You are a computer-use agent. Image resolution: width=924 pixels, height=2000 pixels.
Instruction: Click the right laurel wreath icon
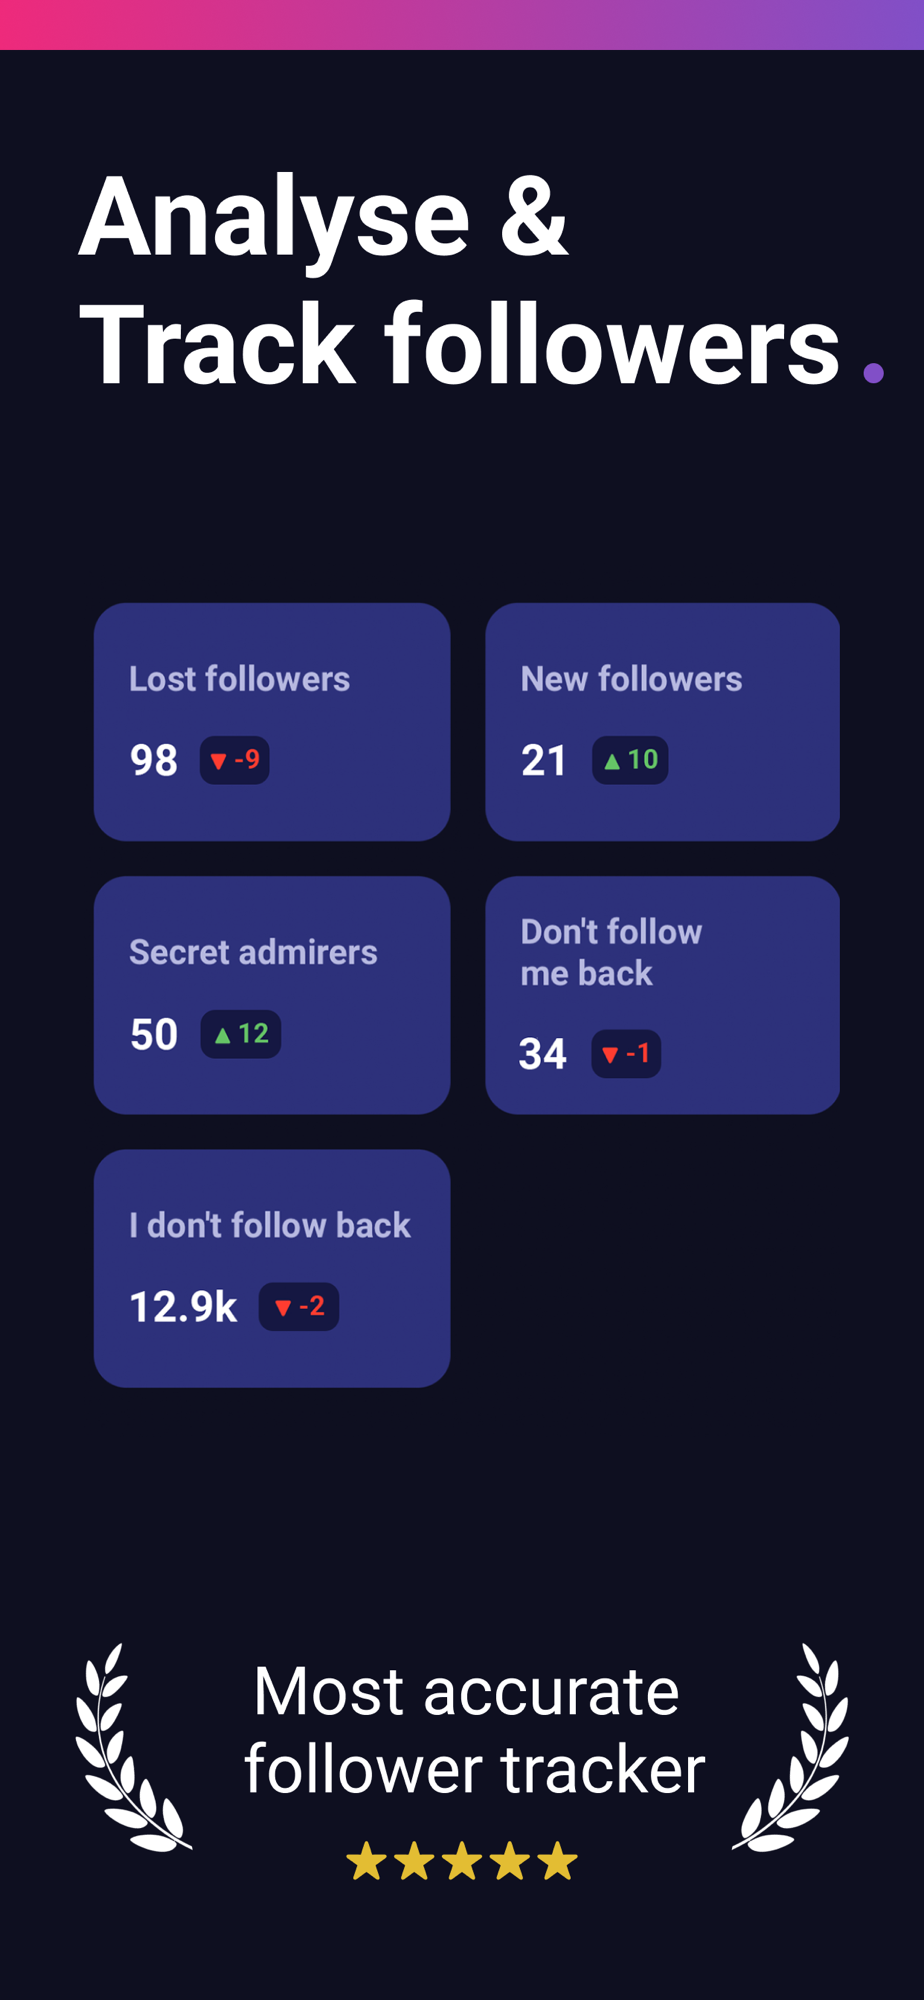[791, 1747]
